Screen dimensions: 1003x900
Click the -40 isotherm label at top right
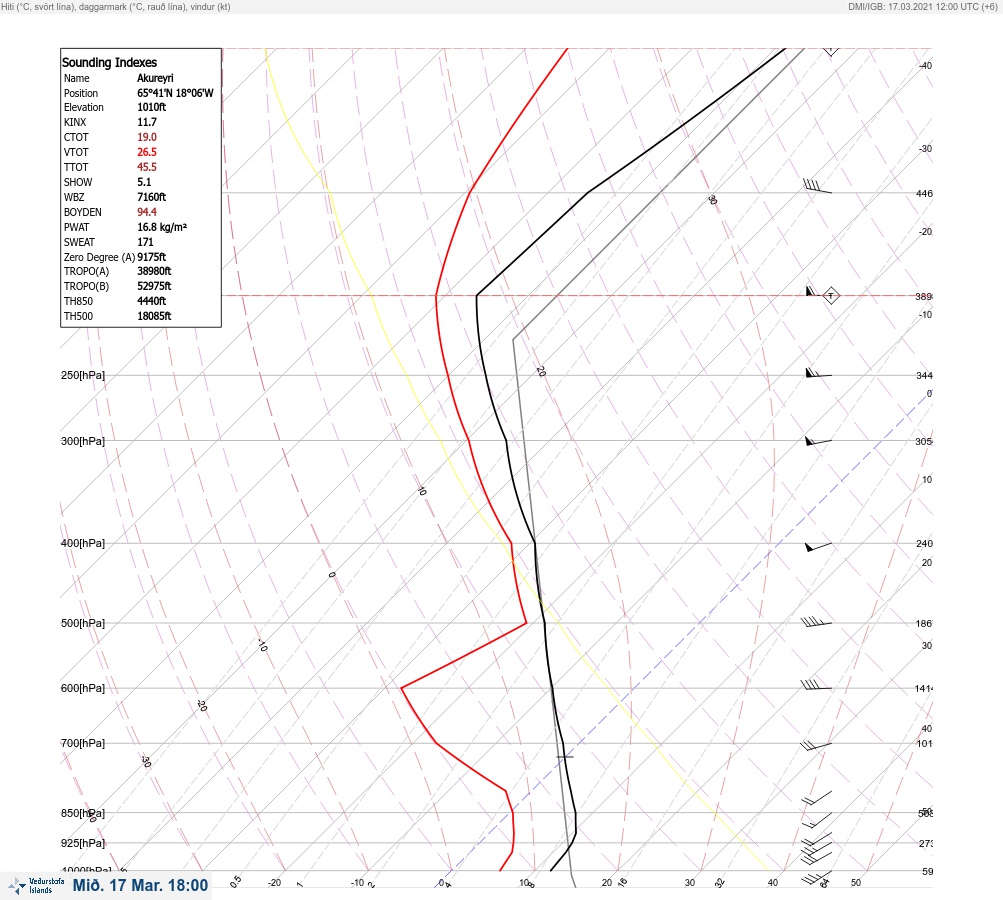(x=925, y=65)
